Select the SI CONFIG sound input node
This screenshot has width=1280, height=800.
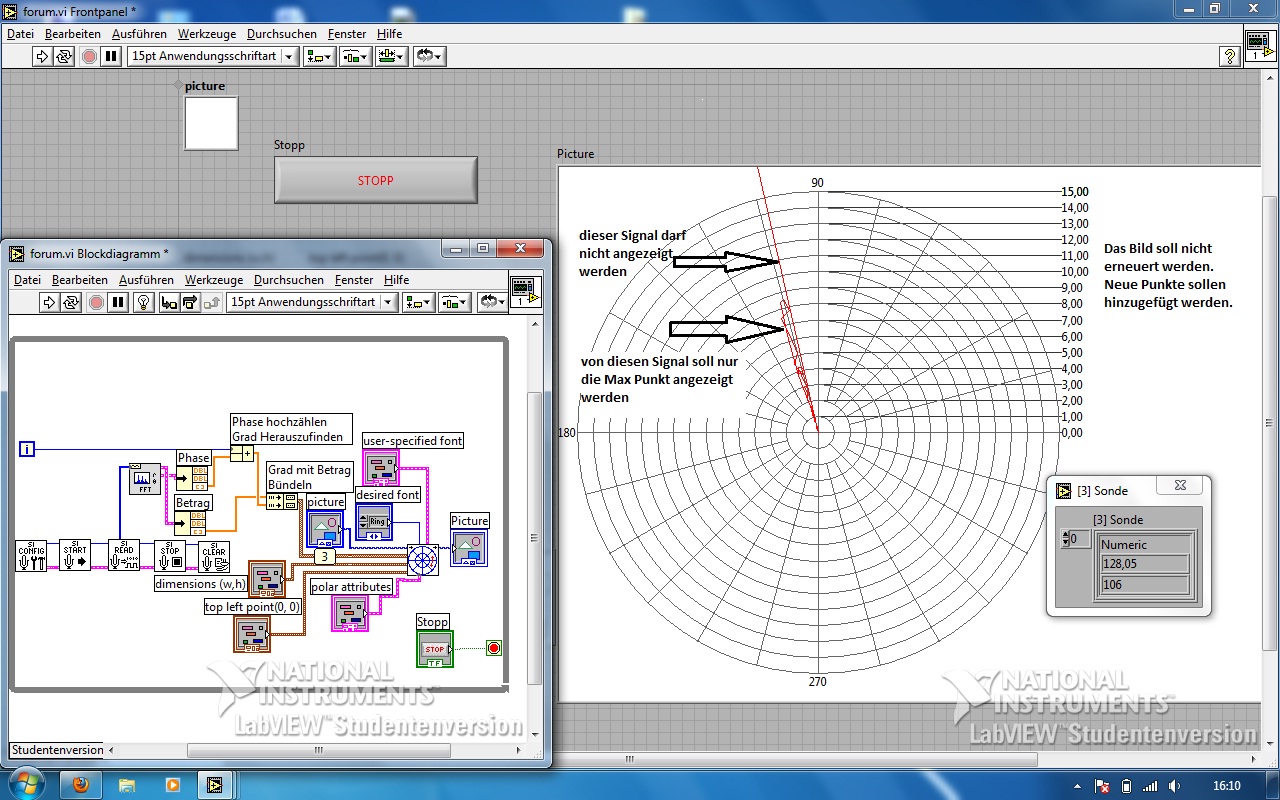[x=31, y=555]
